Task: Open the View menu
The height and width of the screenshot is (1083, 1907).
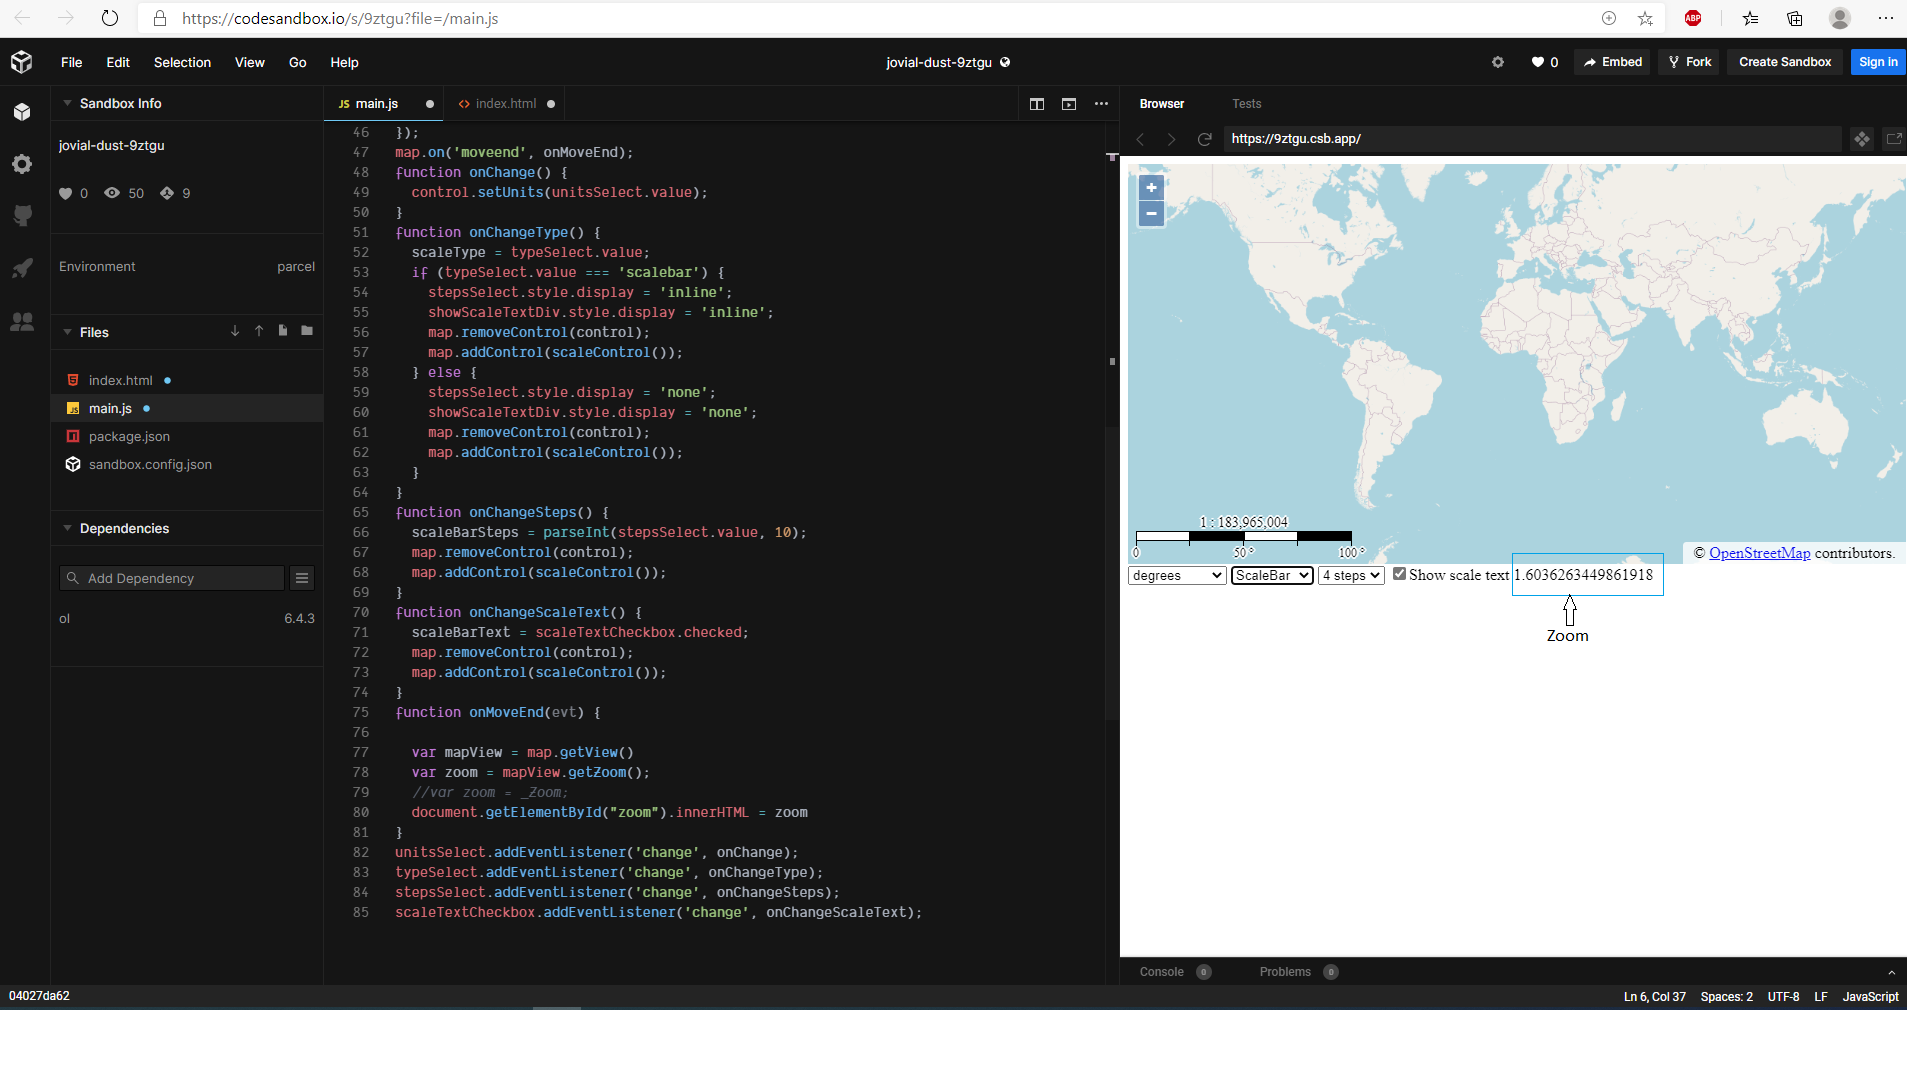Action: click(249, 62)
